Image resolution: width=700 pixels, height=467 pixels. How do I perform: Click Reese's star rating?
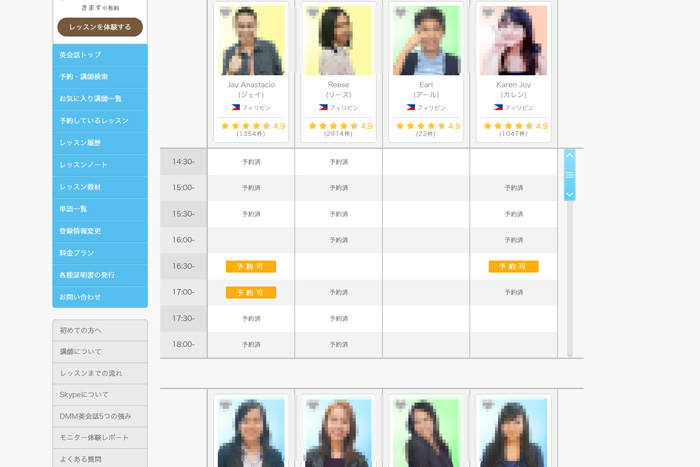click(333, 126)
